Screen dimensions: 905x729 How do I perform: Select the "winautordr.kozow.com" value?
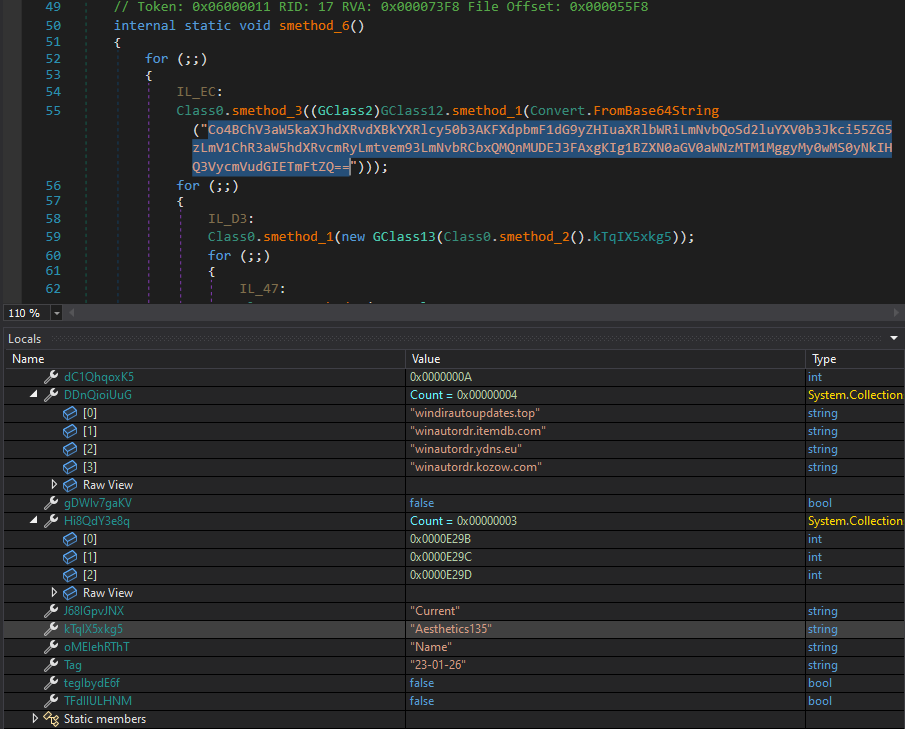coord(476,466)
